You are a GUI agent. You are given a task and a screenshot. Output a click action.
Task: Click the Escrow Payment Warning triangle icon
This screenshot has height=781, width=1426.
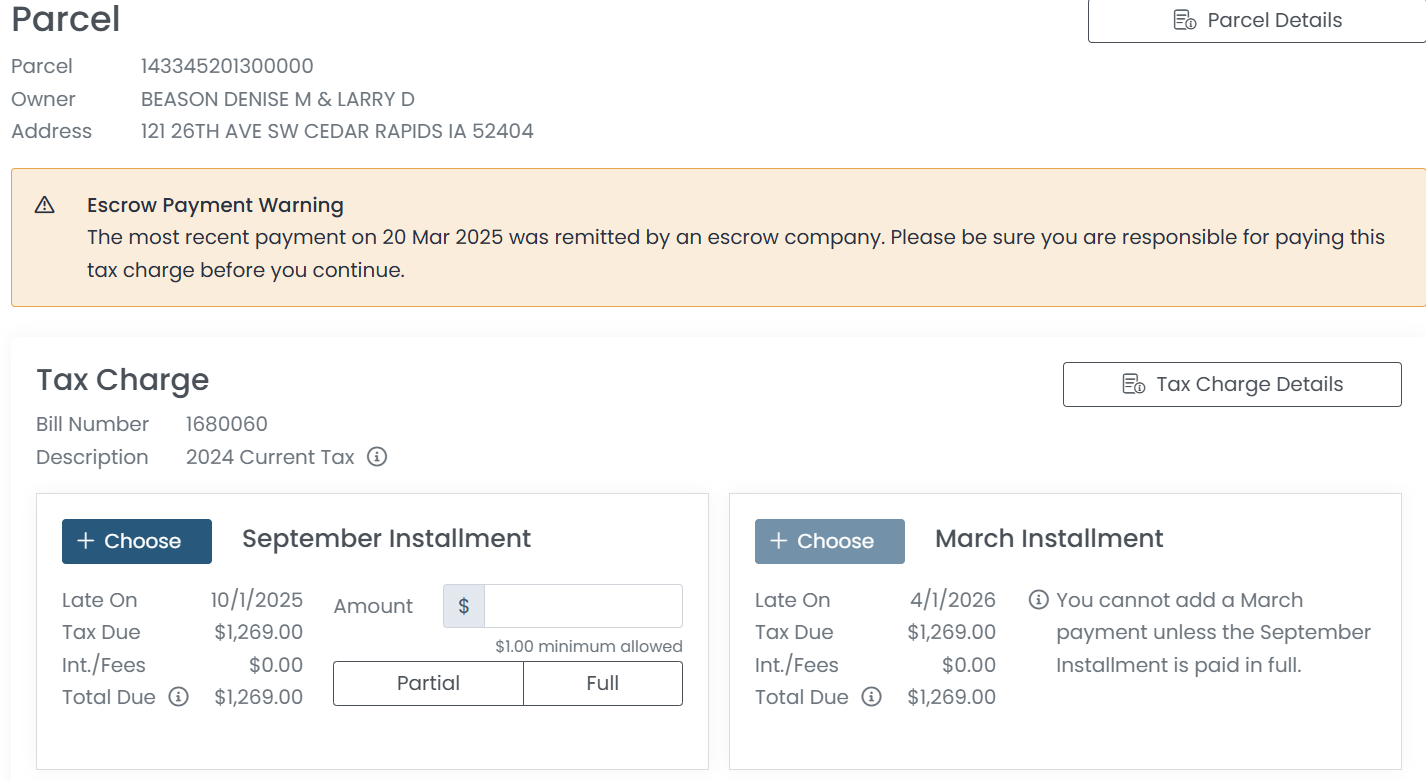(x=44, y=205)
